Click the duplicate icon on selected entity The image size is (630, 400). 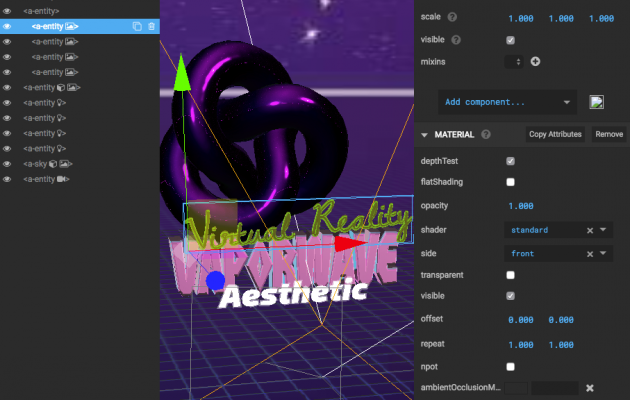pos(137,26)
